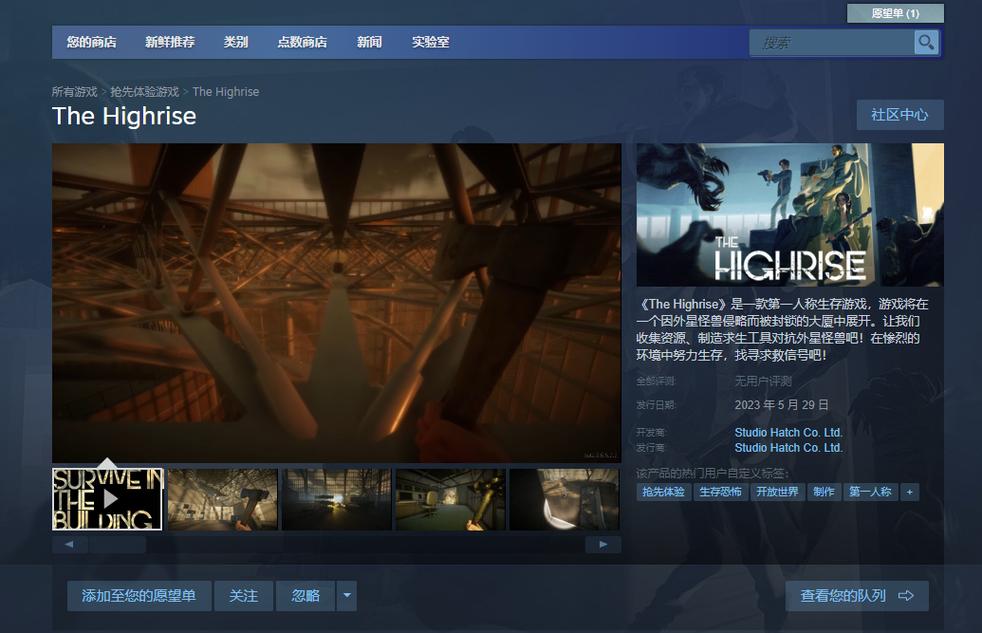The image size is (982, 633).
Task: Click the 无用户评测 review summary text
Action: click(763, 381)
